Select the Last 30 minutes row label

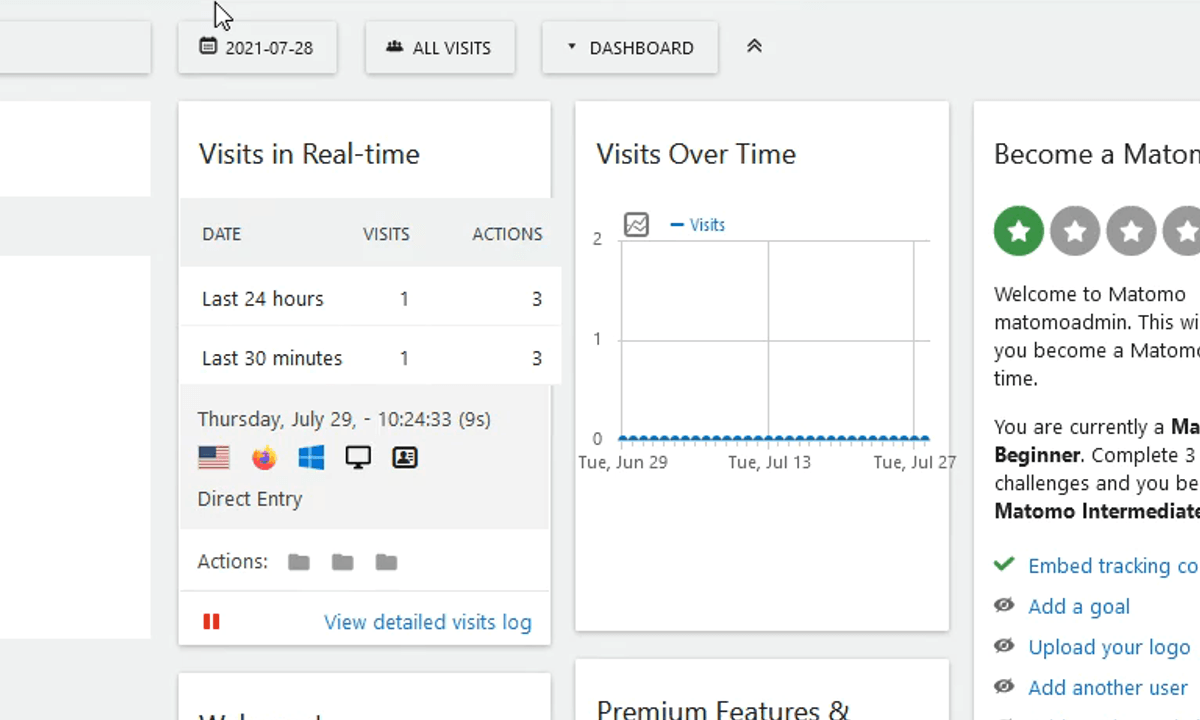click(272, 358)
